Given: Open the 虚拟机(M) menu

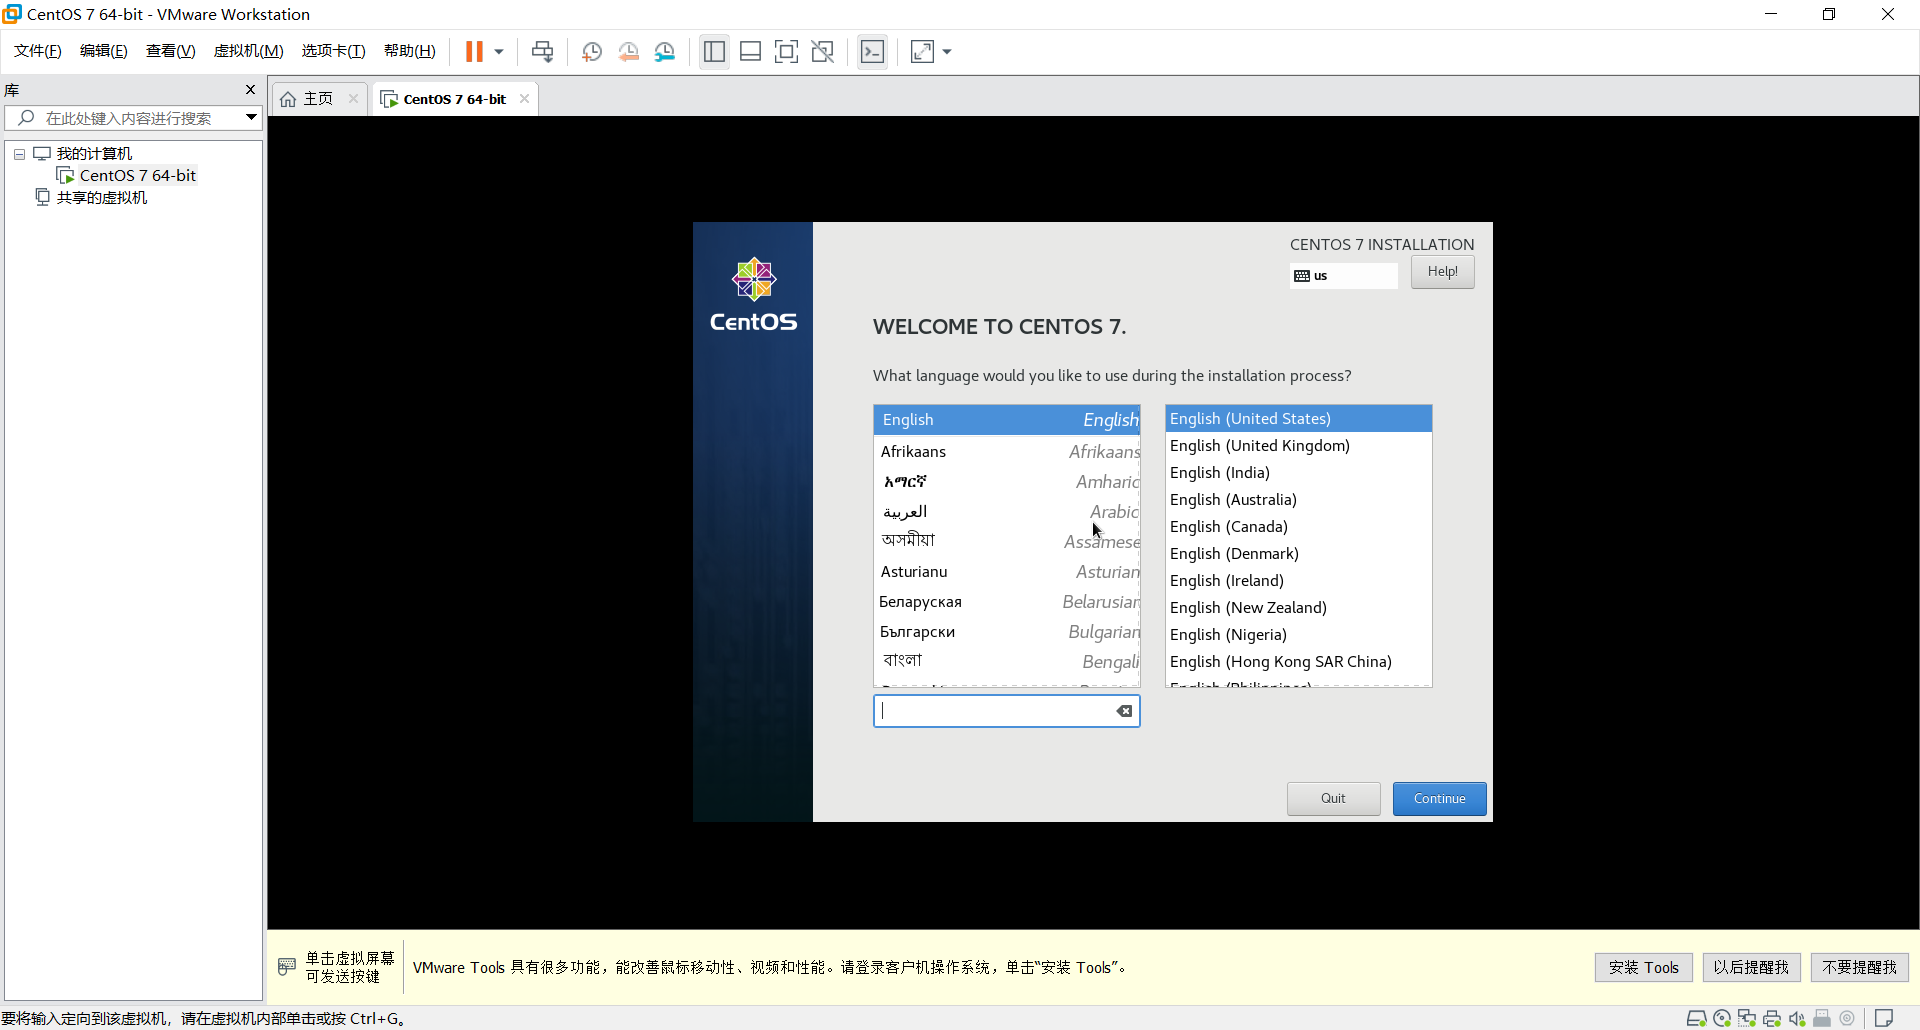Looking at the screenshot, I should 249,51.
